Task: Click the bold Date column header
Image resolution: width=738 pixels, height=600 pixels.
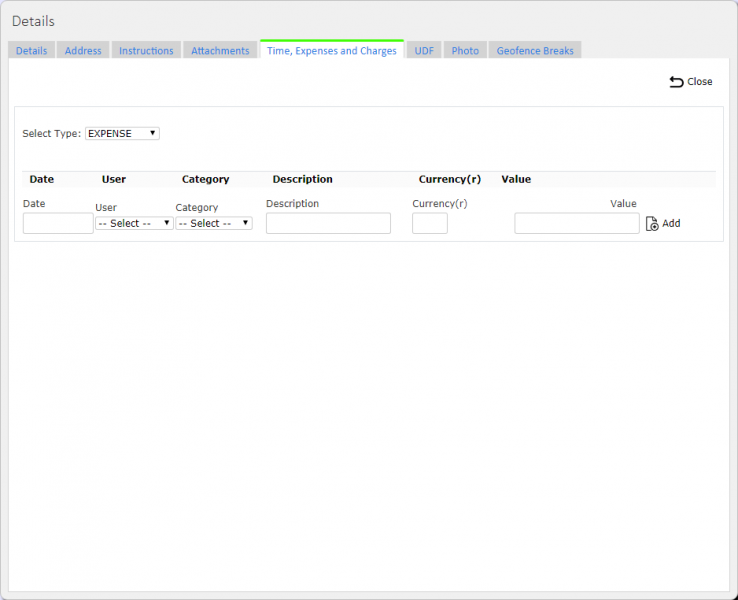Action: 41,179
